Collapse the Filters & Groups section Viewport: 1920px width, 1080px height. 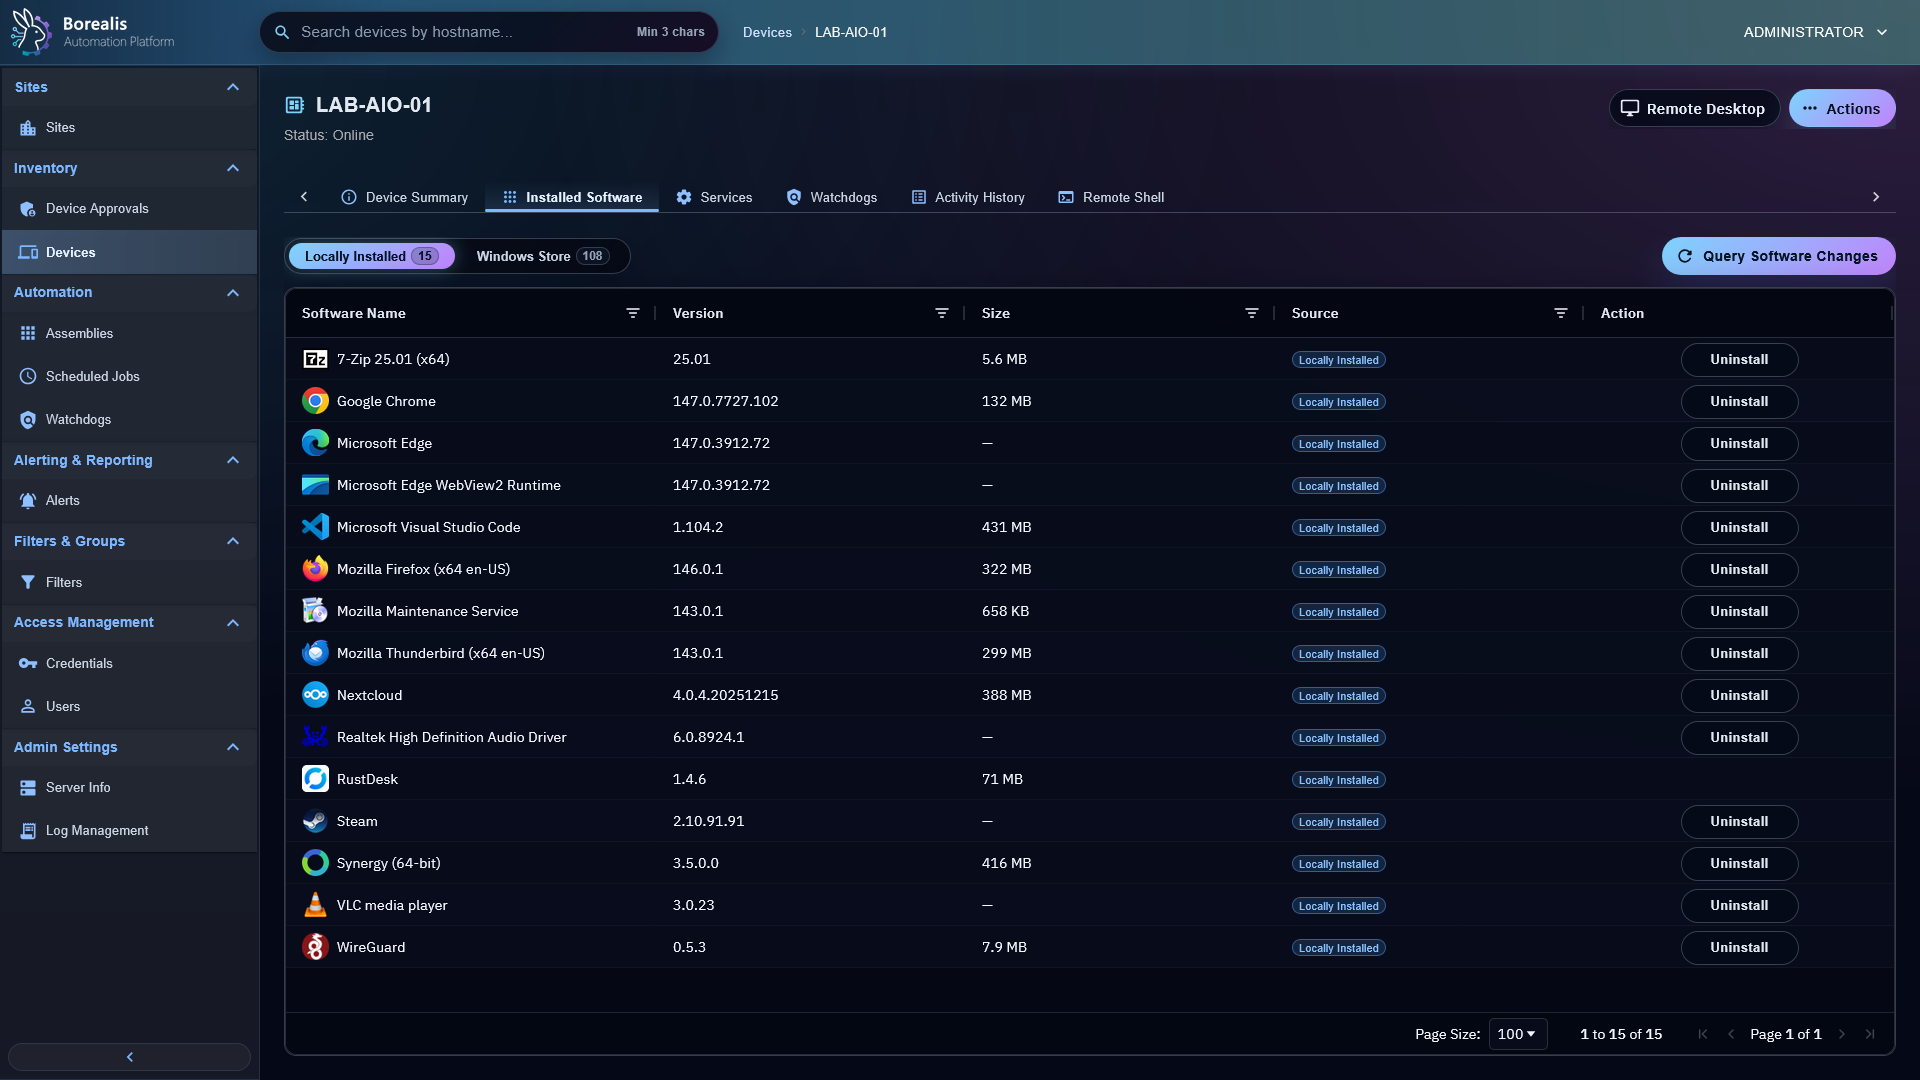233,541
